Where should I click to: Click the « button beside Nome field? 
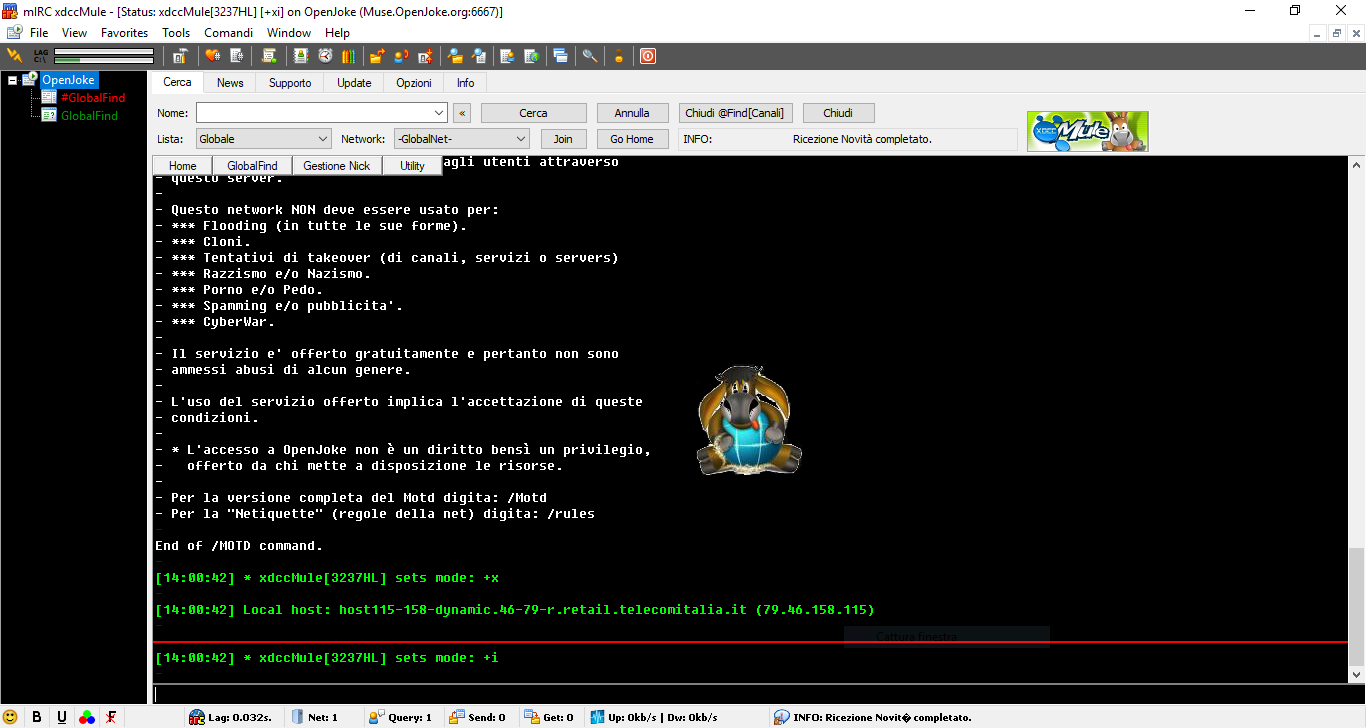click(462, 113)
